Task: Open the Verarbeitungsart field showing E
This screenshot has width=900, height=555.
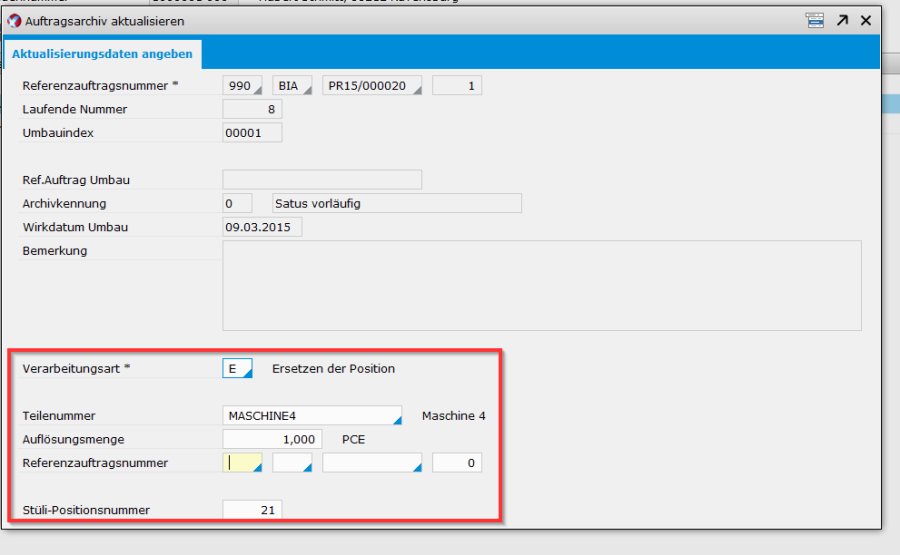Action: (238, 368)
